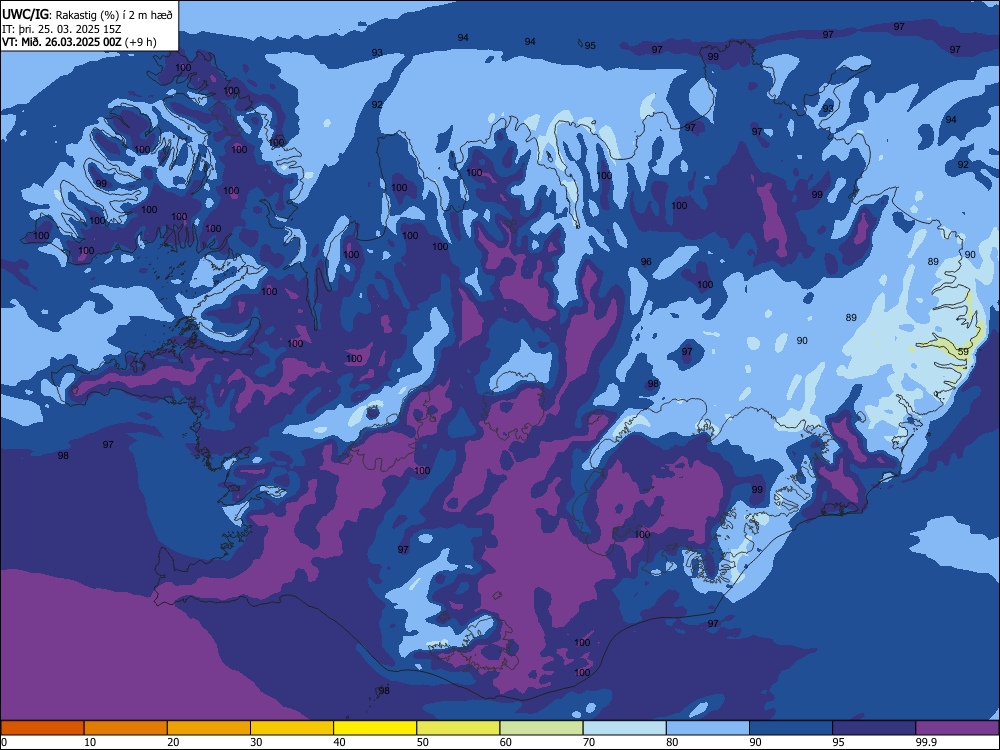This screenshot has height=750, width=1000.
Task: Select the purple above-99.9 legend swatch
Action: [957, 728]
